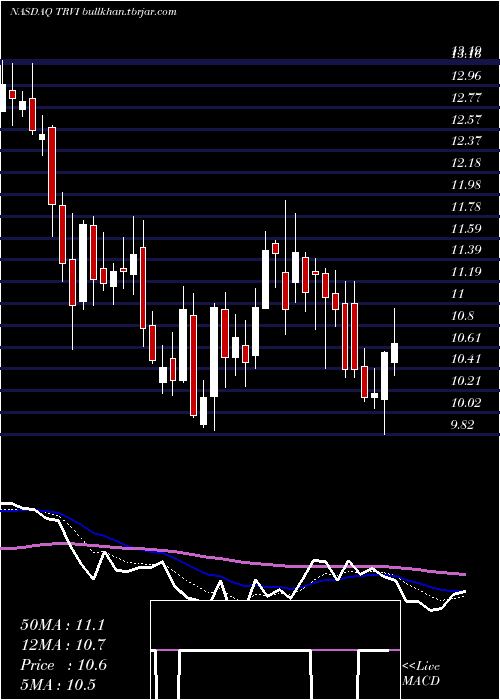This screenshot has width=500, height=700.
Task: Click the 11.19 price axis label
Action: click(466, 272)
